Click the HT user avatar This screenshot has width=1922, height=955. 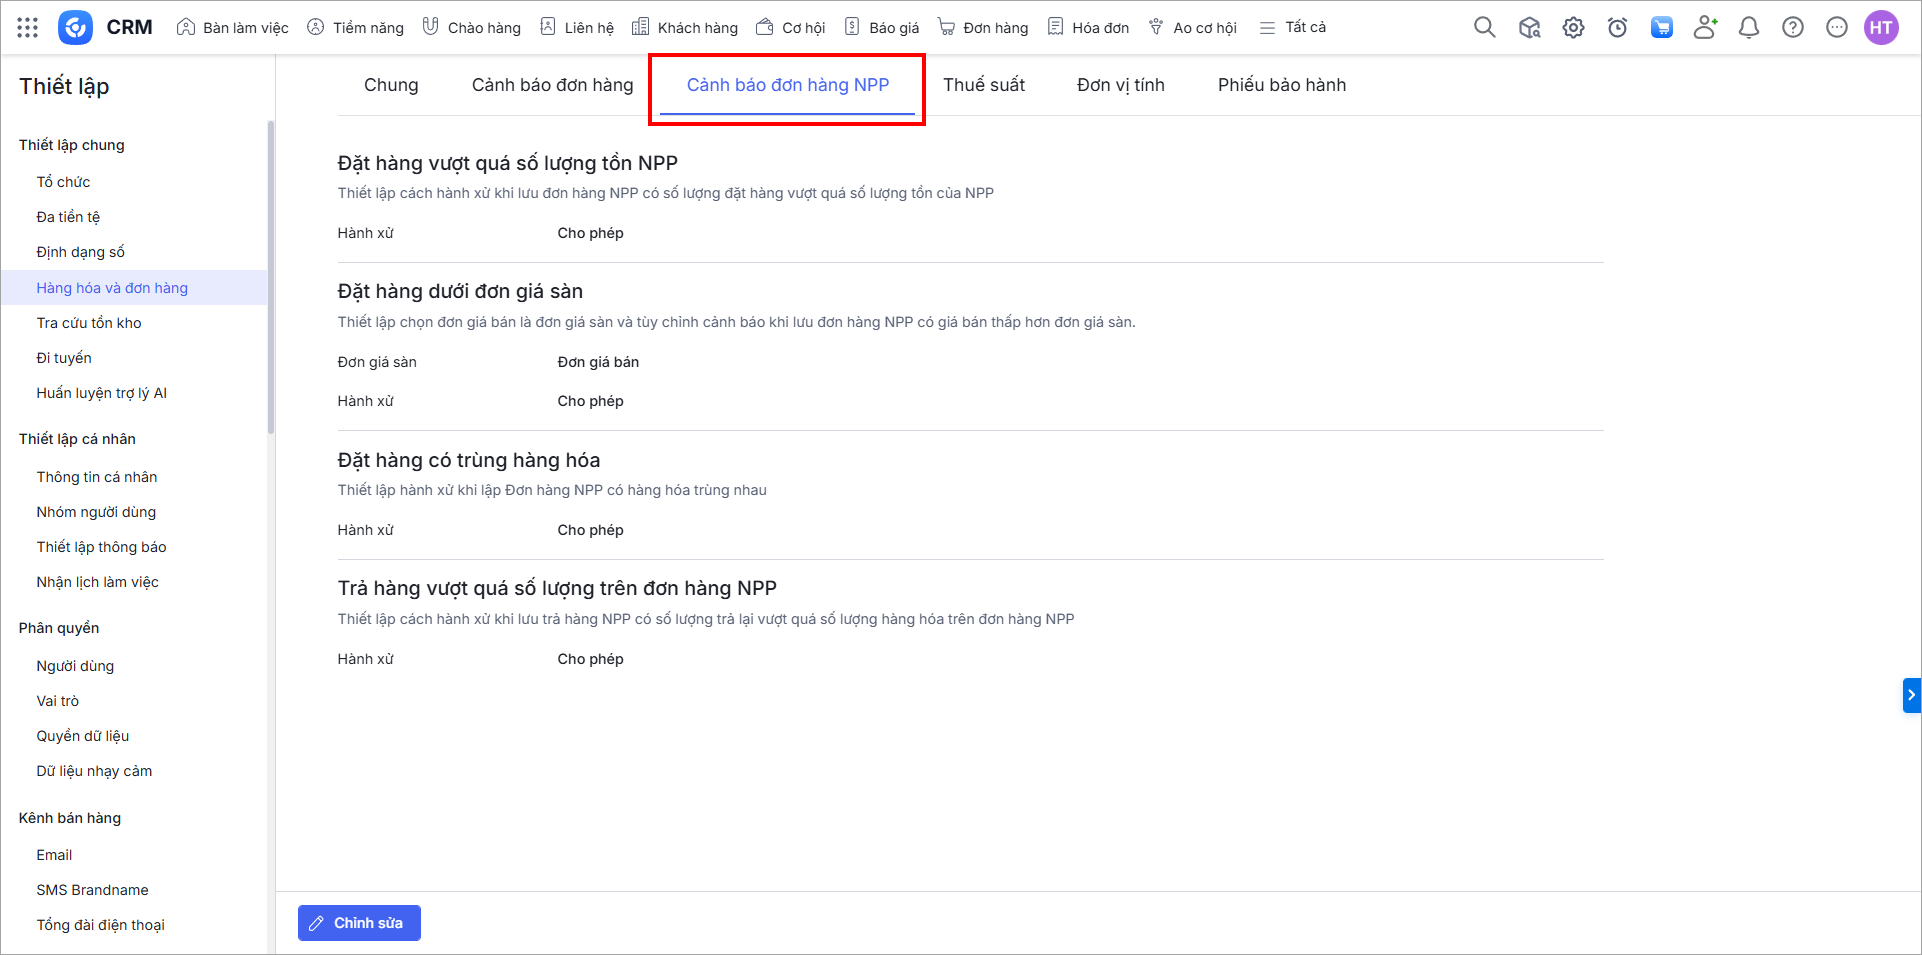1881,28
